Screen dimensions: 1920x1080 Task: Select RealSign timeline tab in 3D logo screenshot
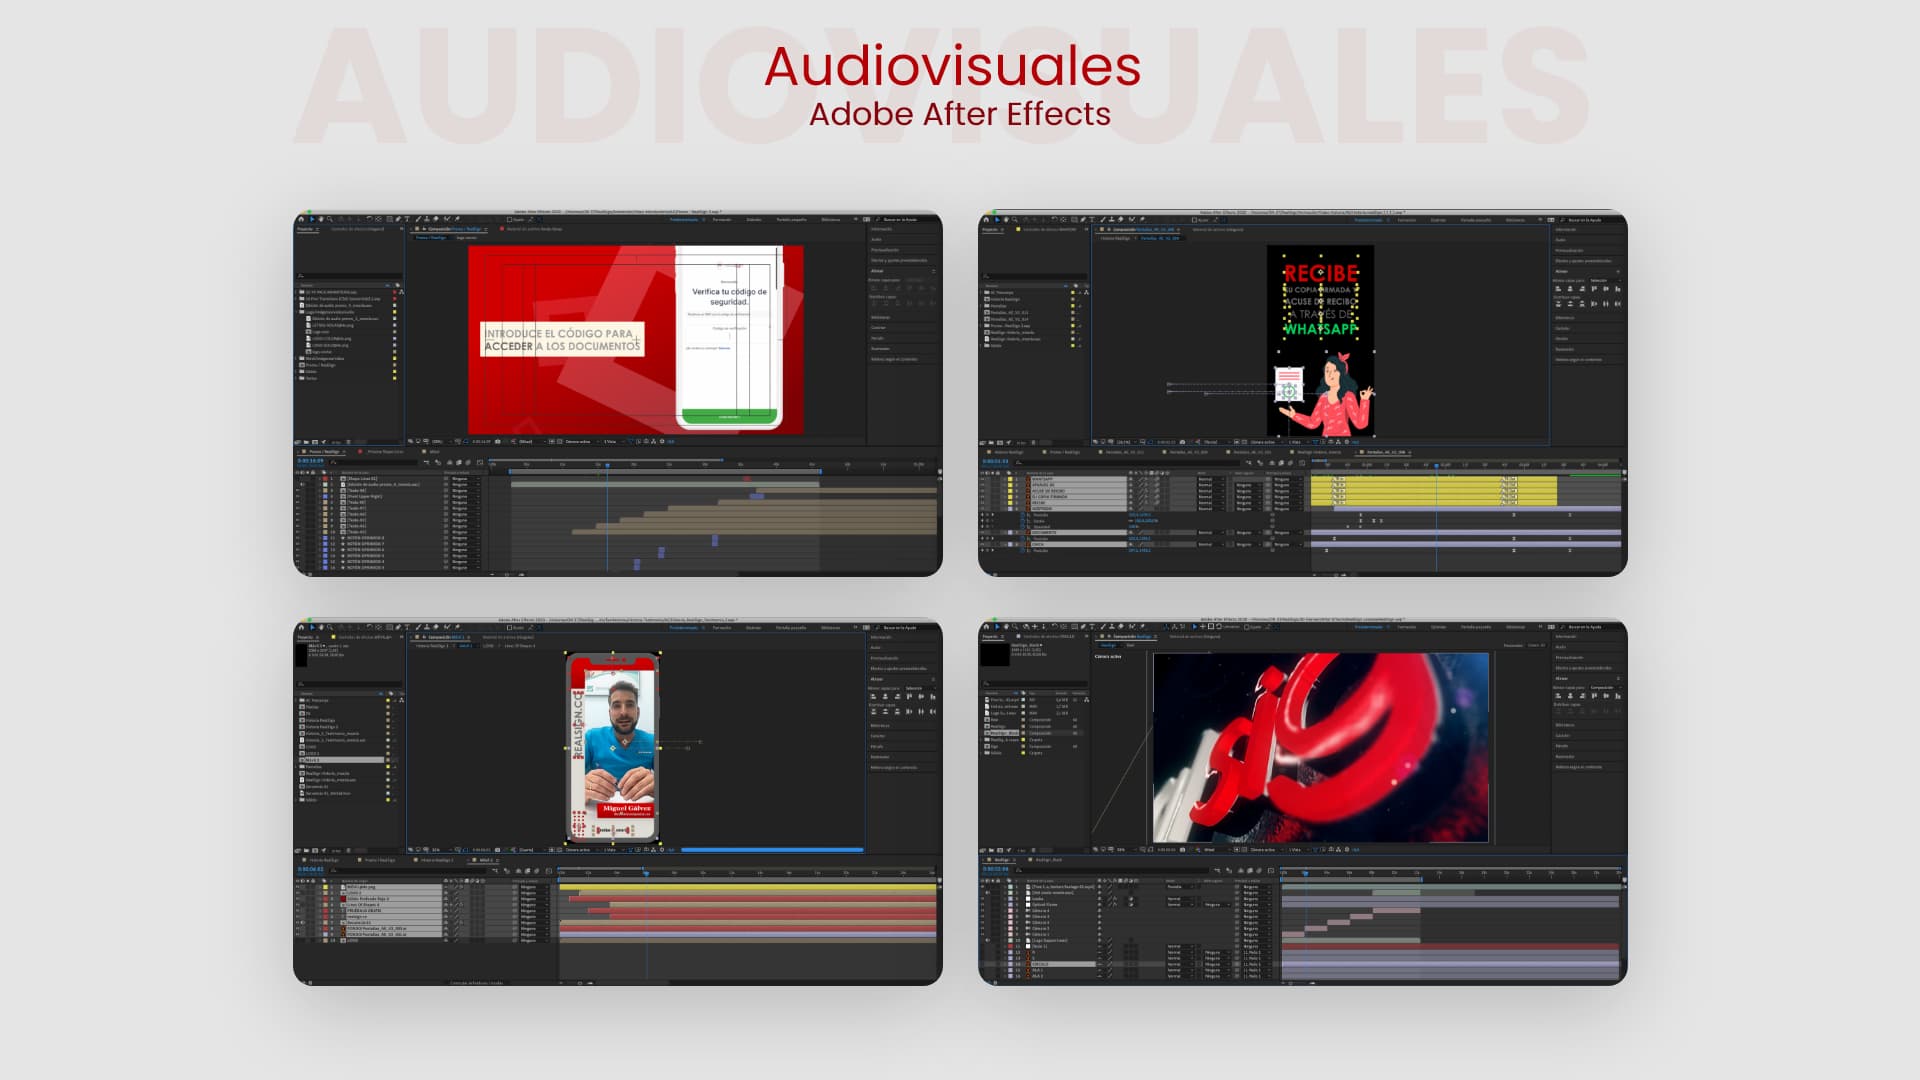[x=1002, y=859]
